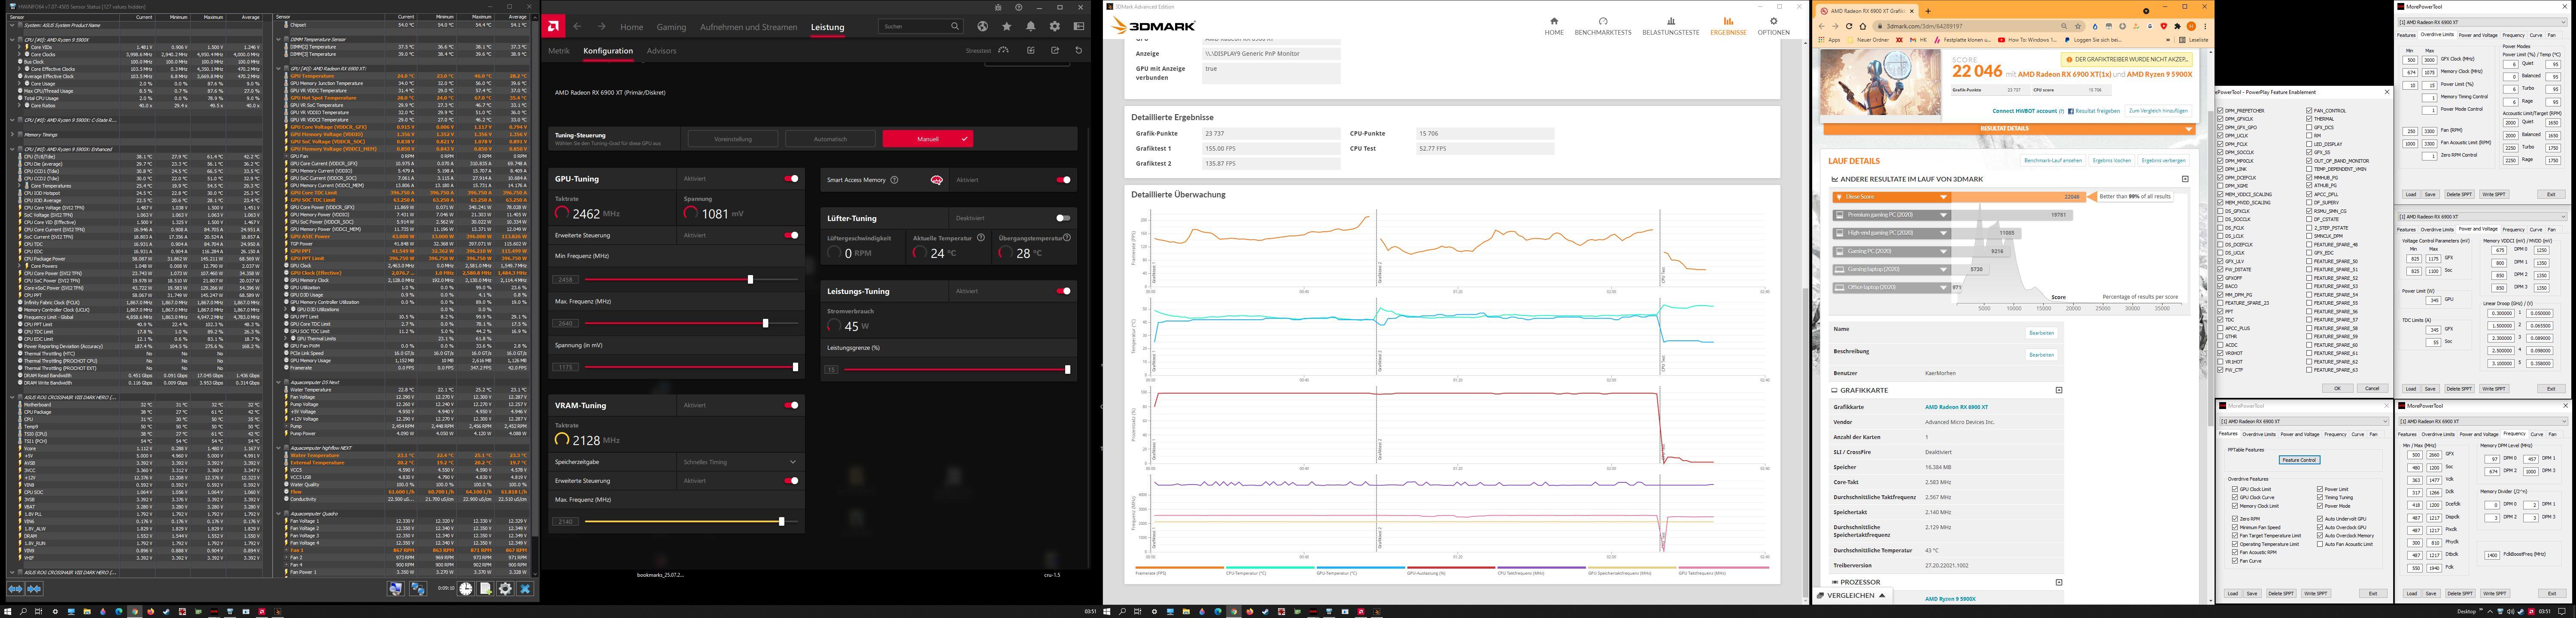This screenshot has width=2576, height=618.
Task: Open the web browser globe icon in Radeon Software
Action: (983, 26)
